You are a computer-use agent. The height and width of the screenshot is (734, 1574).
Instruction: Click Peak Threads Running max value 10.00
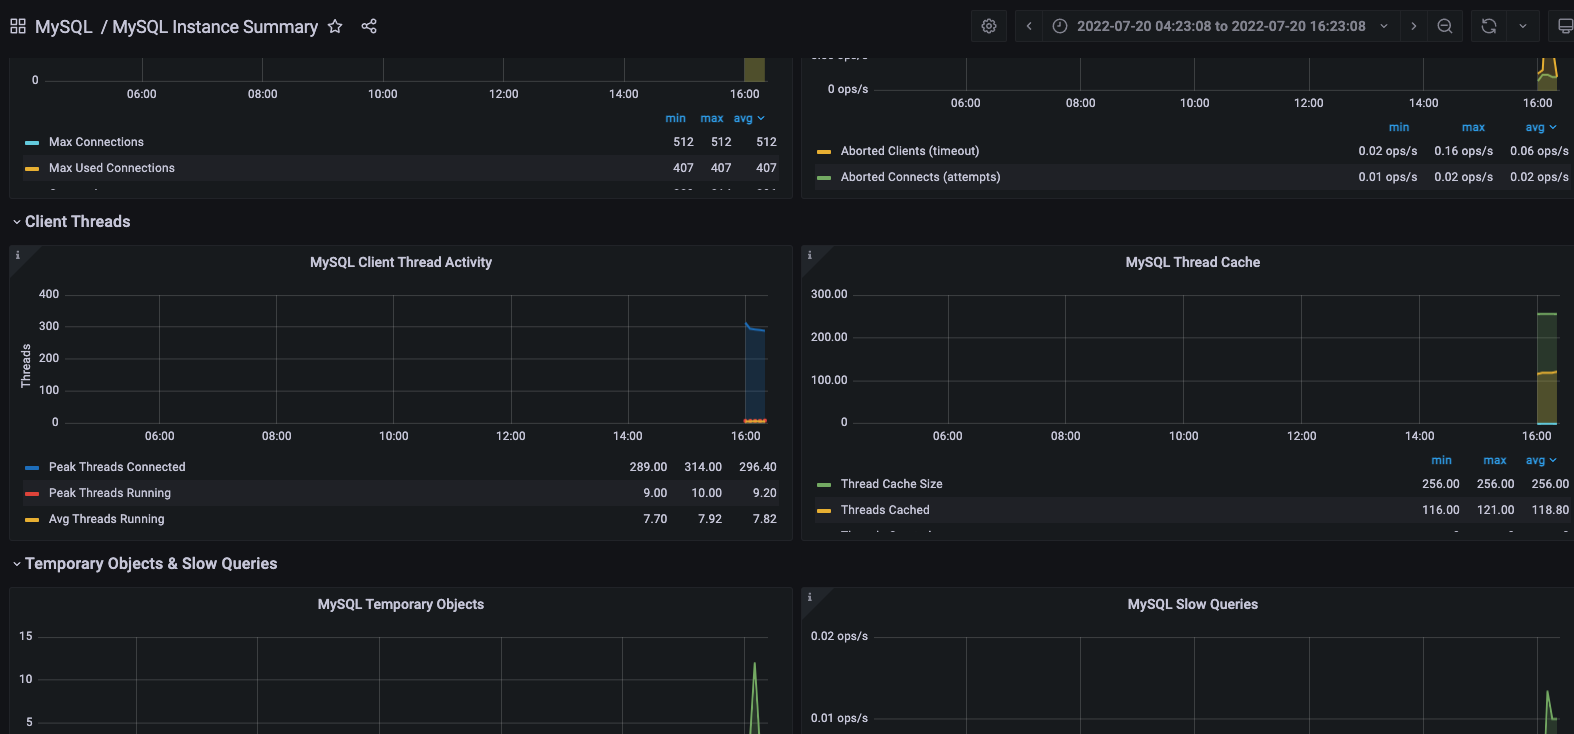(x=707, y=493)
